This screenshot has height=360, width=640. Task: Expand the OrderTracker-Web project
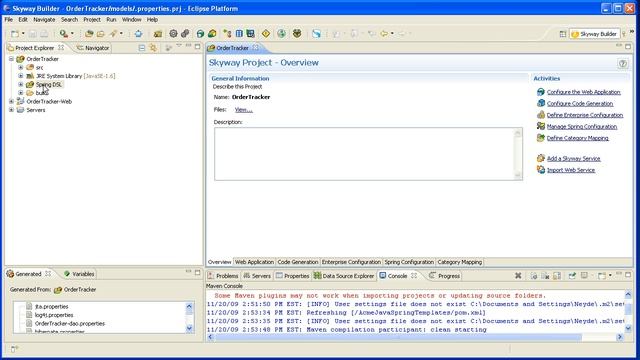pos(11,101)
